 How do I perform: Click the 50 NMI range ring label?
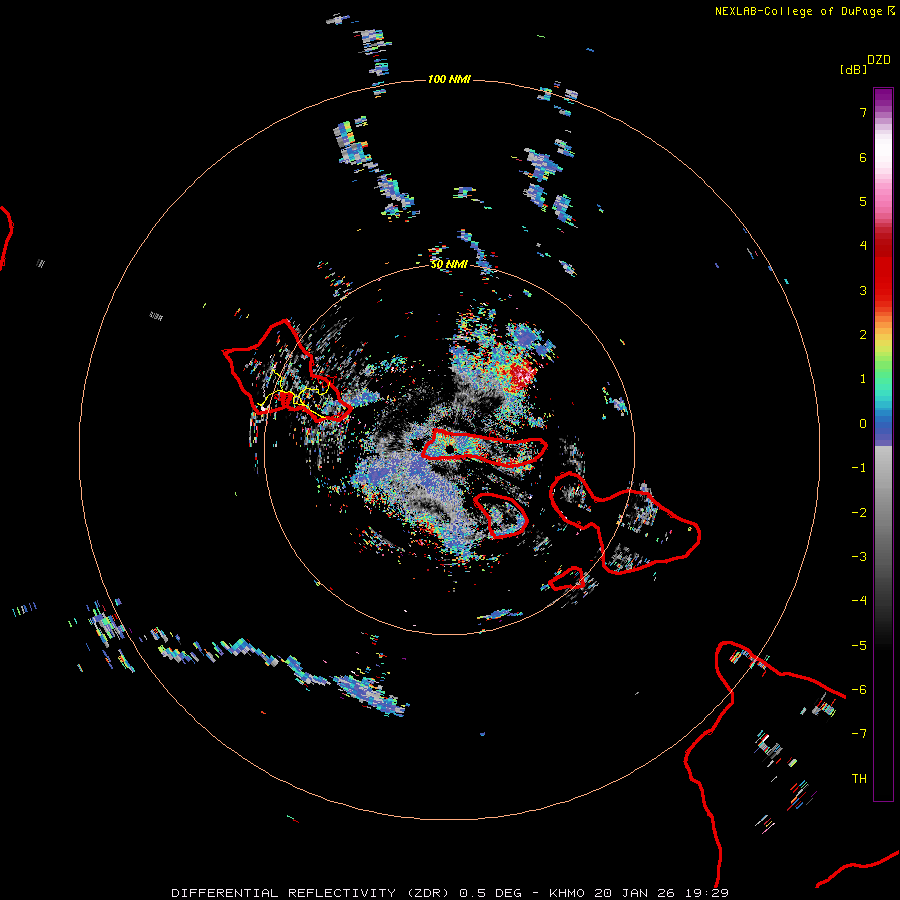pos(449,264)
